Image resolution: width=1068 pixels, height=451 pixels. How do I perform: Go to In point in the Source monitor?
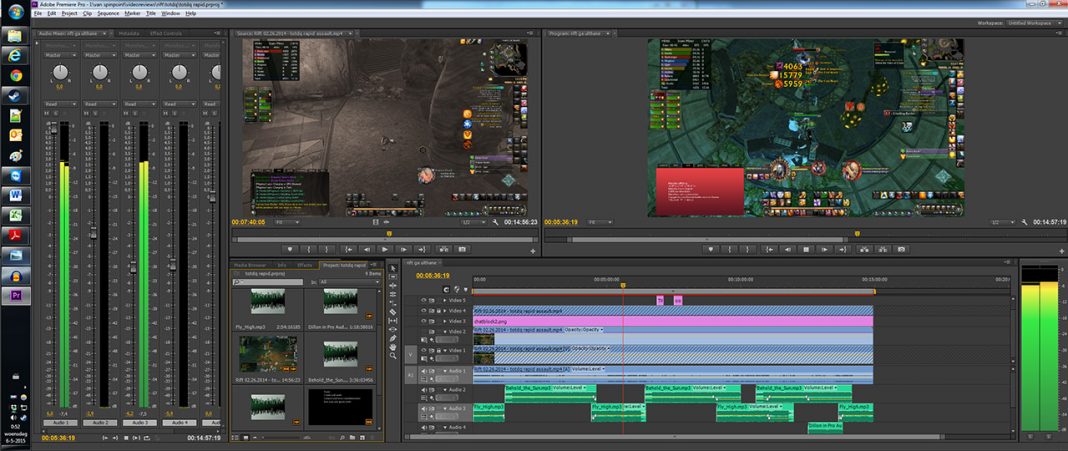point(348,249)
